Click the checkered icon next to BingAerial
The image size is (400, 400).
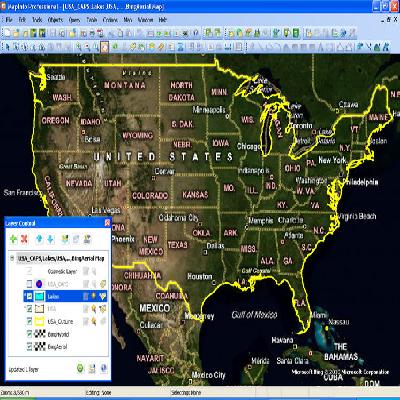coord(40,347)
